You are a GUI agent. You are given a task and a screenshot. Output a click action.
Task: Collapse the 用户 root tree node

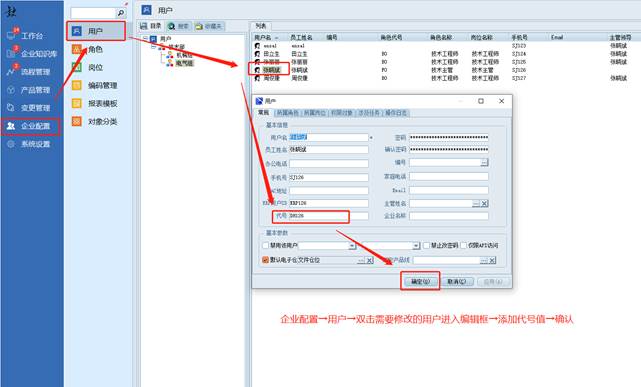click(x=145, y=39)
